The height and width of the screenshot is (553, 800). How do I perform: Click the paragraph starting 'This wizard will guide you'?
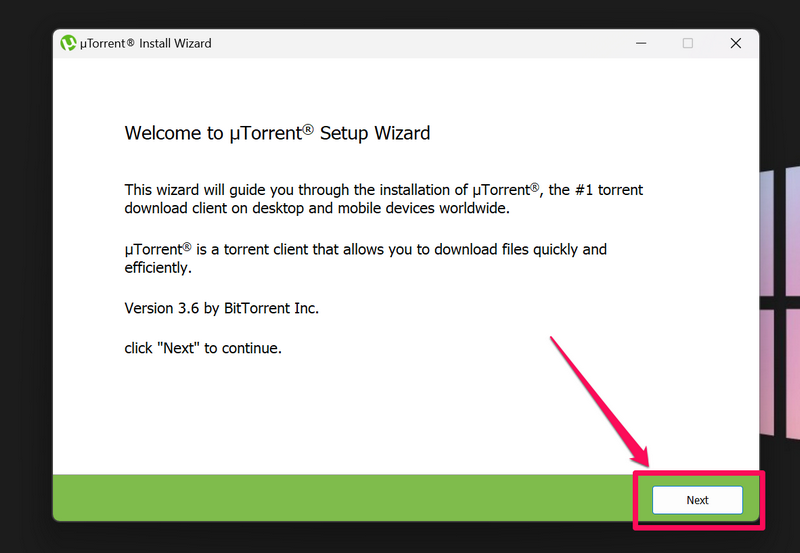[384, 199]
